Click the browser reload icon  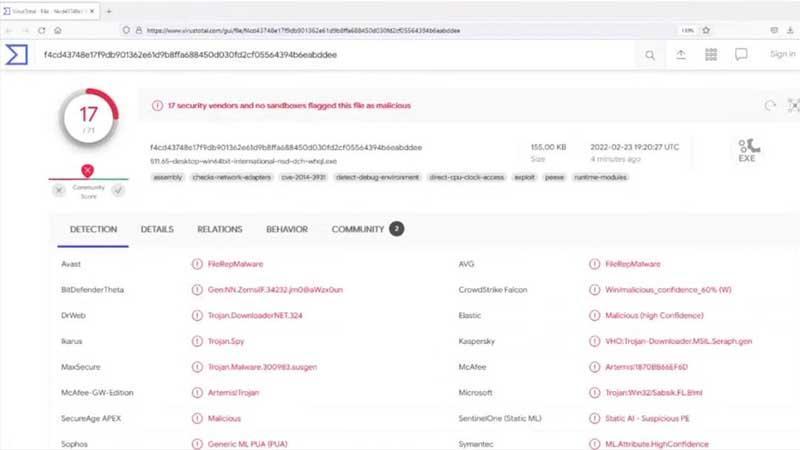click(42, 31)
